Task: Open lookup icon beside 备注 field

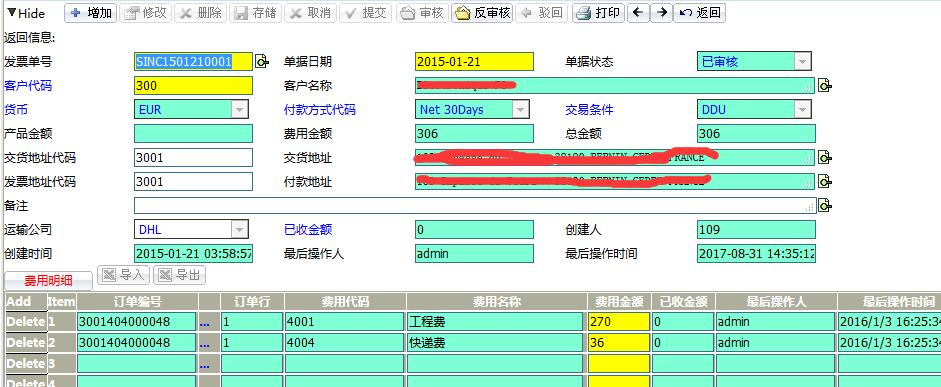Action: (x=825, y=205)
